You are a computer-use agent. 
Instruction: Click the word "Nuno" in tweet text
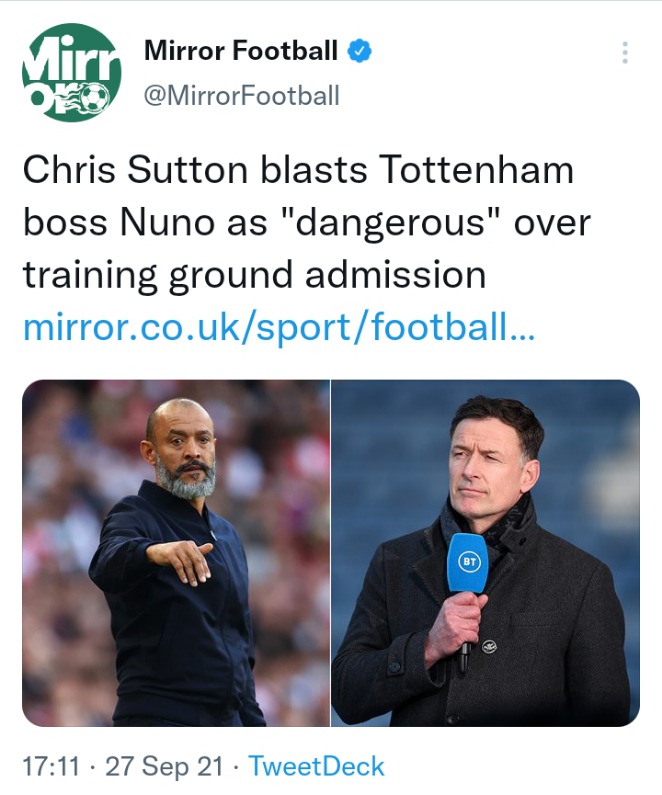click(167, 222)
